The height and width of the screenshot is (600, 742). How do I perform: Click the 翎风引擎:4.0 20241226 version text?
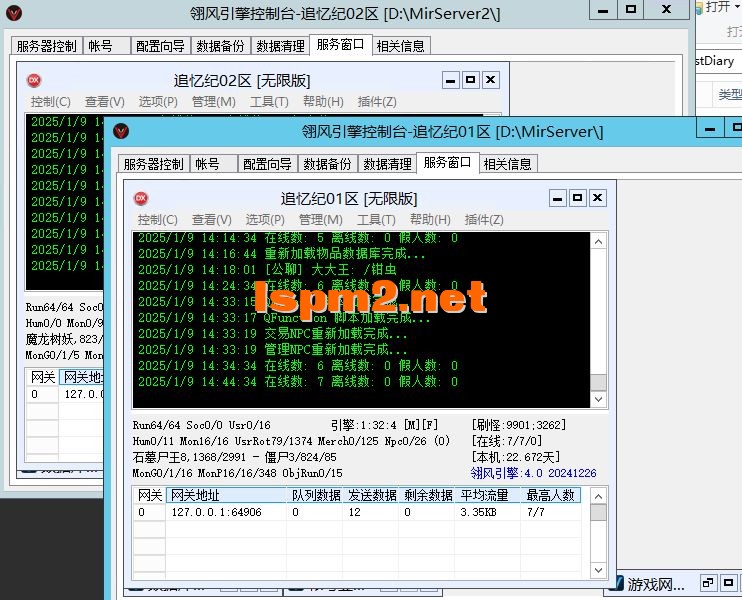[533, 473]
